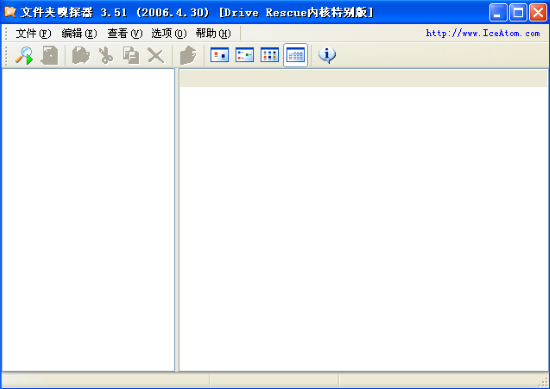The height and width of the screenshot is (389, 550).
Task: Visit the http://www.IceAtom.com link
Action: tap(483, 33)
